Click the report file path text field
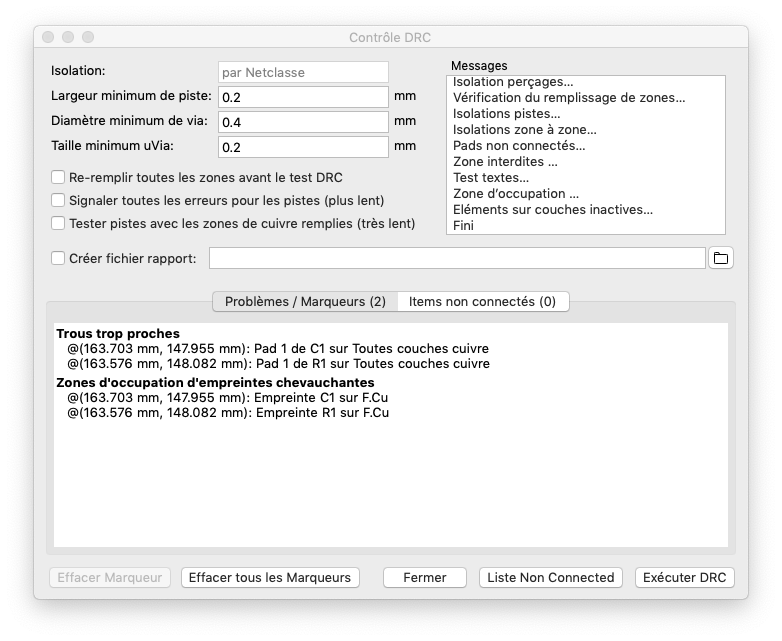The image size is (782, 641). point(457,258)
